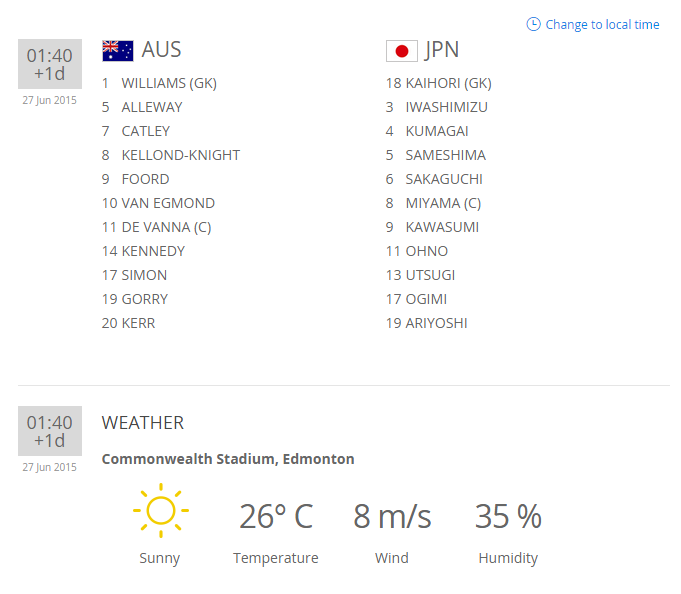This screenshot has width=681, height=594.
Task: Click the 01:40 +1d weather time box
Action: tap(50, 431)
